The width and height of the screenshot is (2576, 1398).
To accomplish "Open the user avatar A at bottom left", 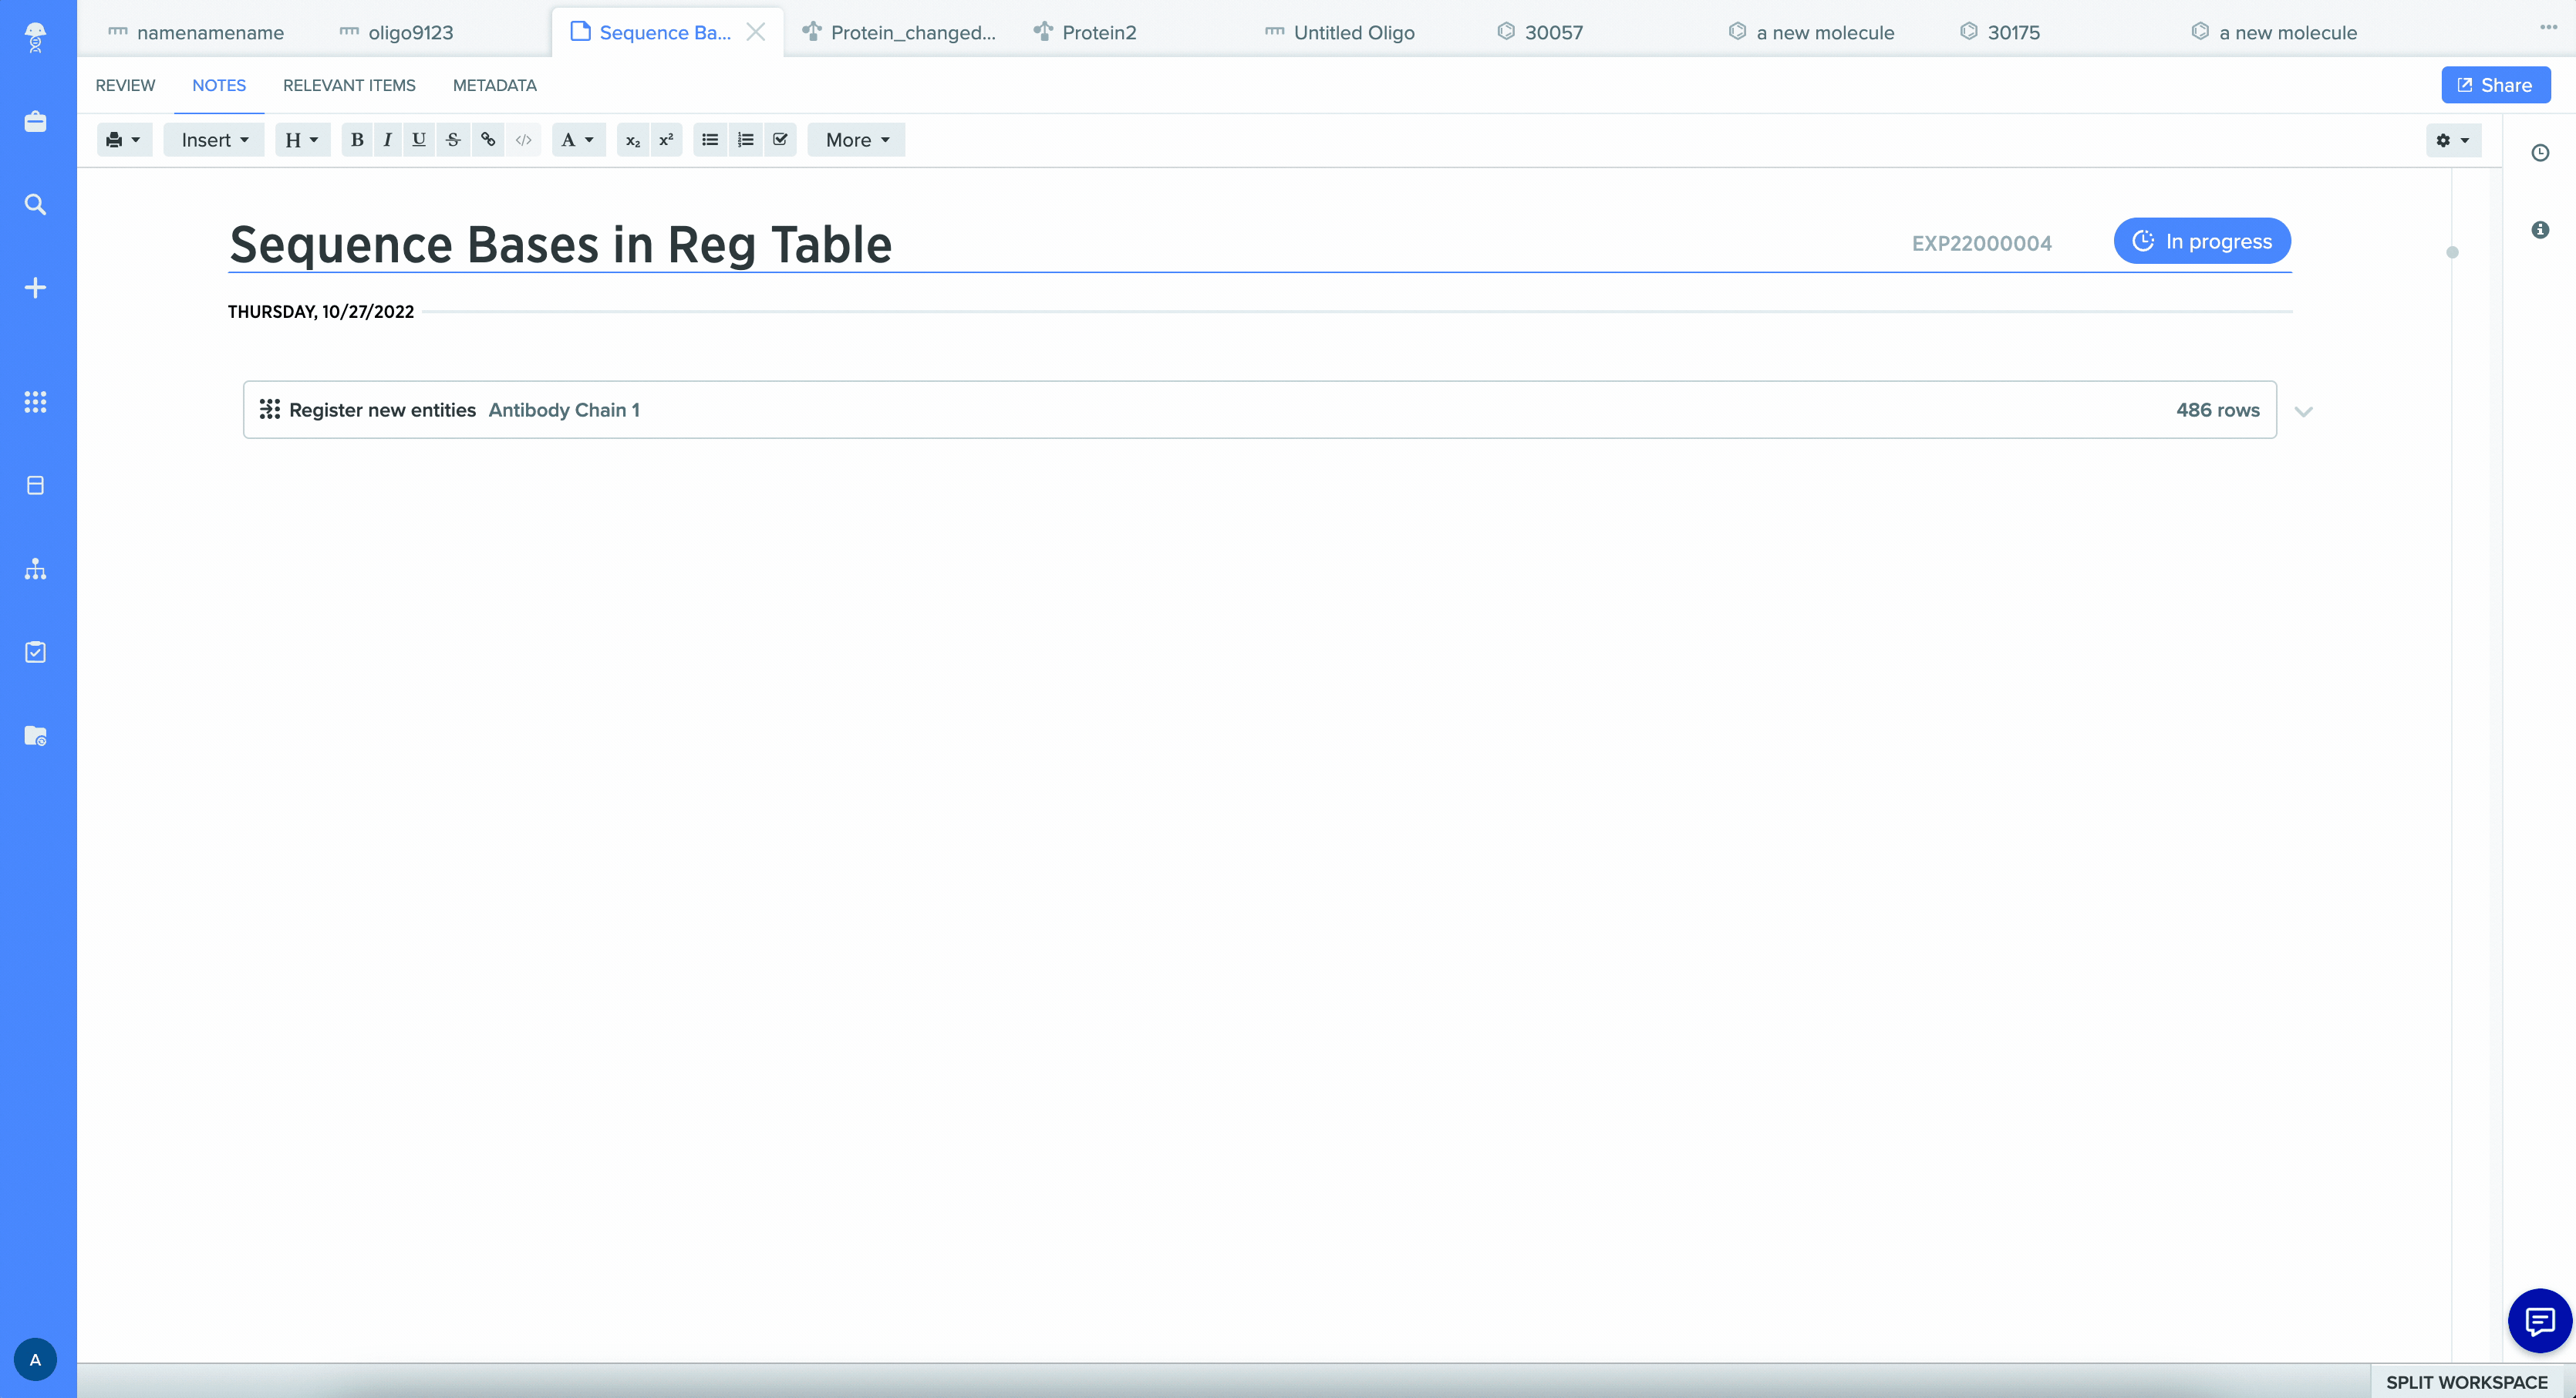I will click(x=35, y=1360).
